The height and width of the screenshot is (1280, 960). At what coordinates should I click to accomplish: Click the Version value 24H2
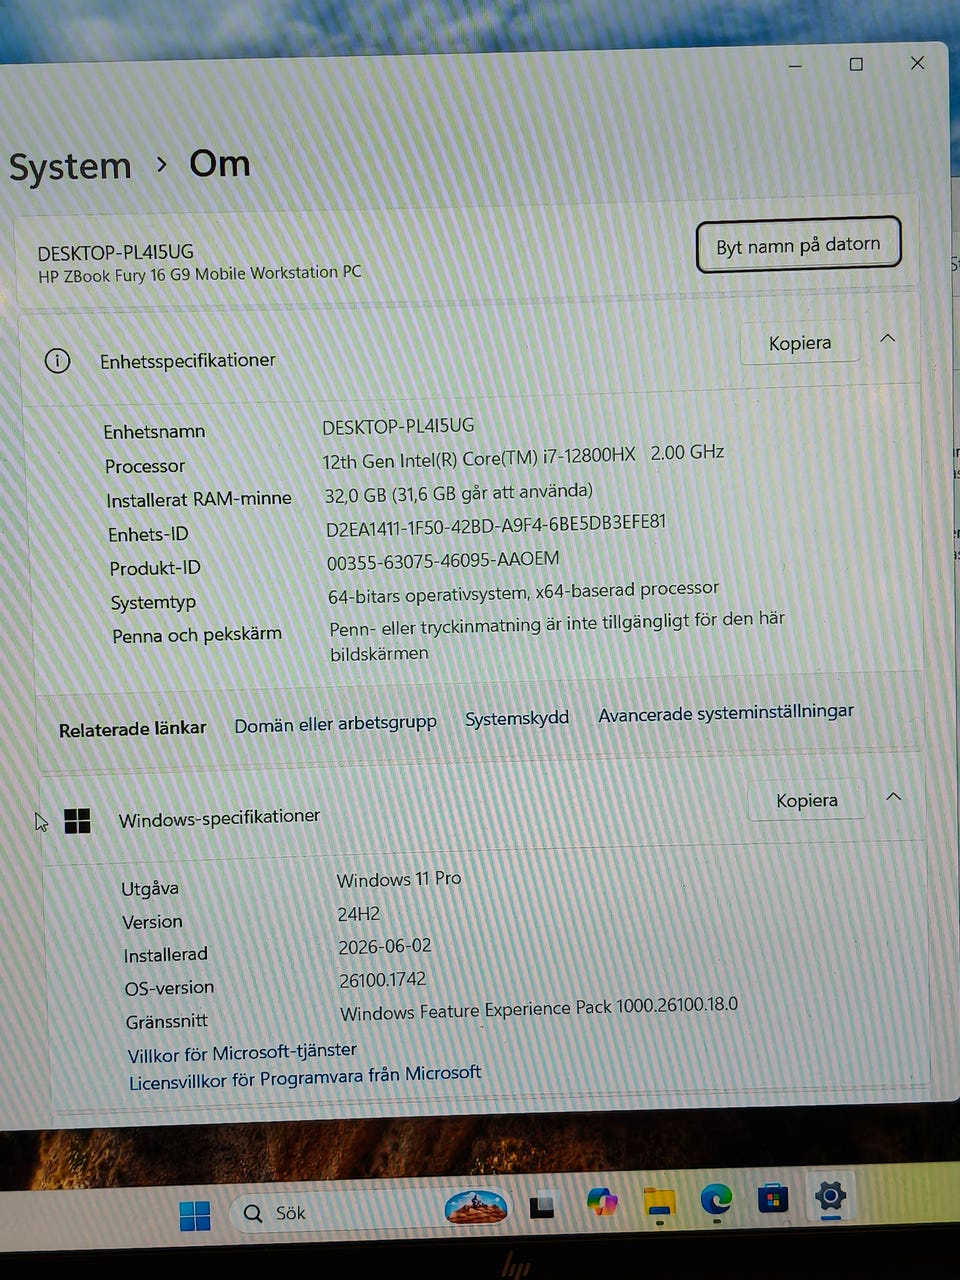click(358, 914)
